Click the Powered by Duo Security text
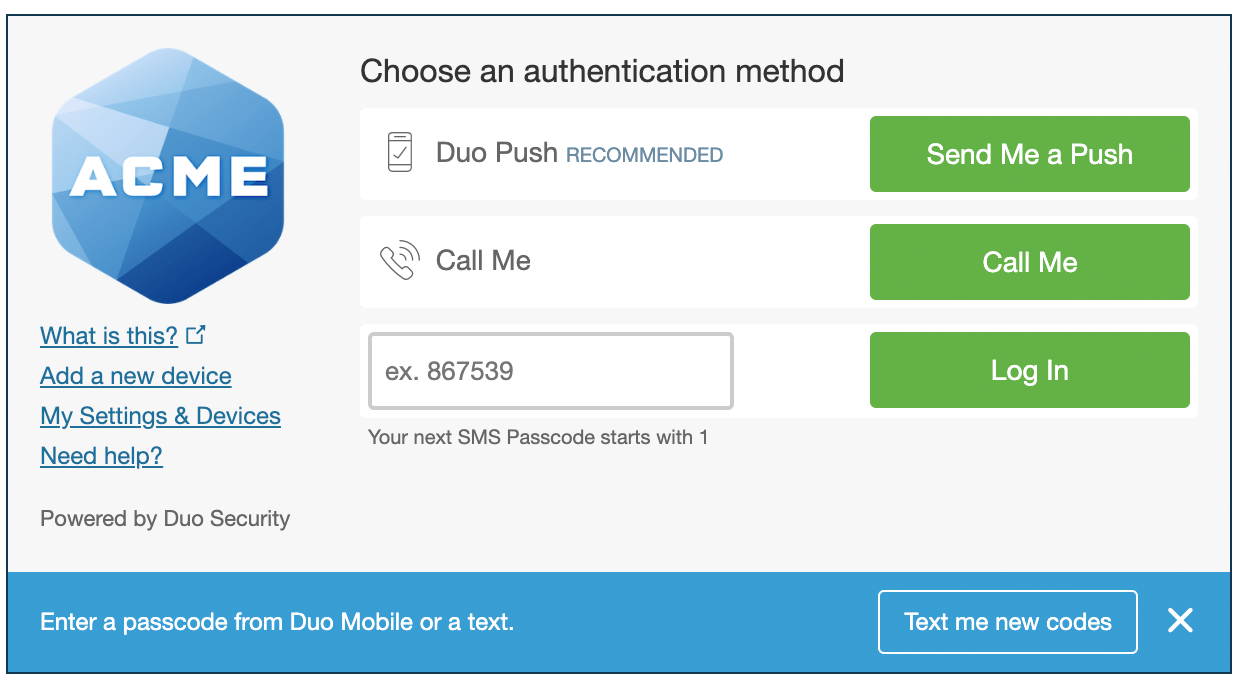The width and height of the screenshot is (1240, 684). pos(164,519)
